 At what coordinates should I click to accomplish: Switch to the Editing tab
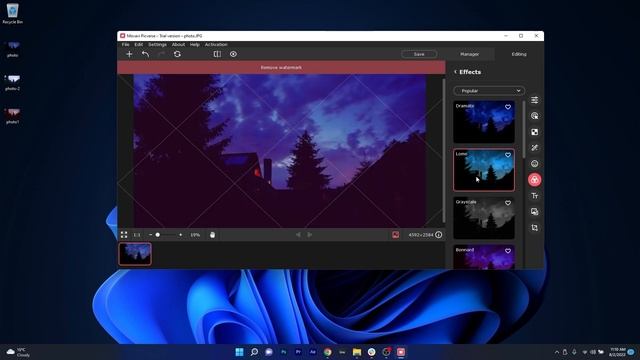point(519,54)
